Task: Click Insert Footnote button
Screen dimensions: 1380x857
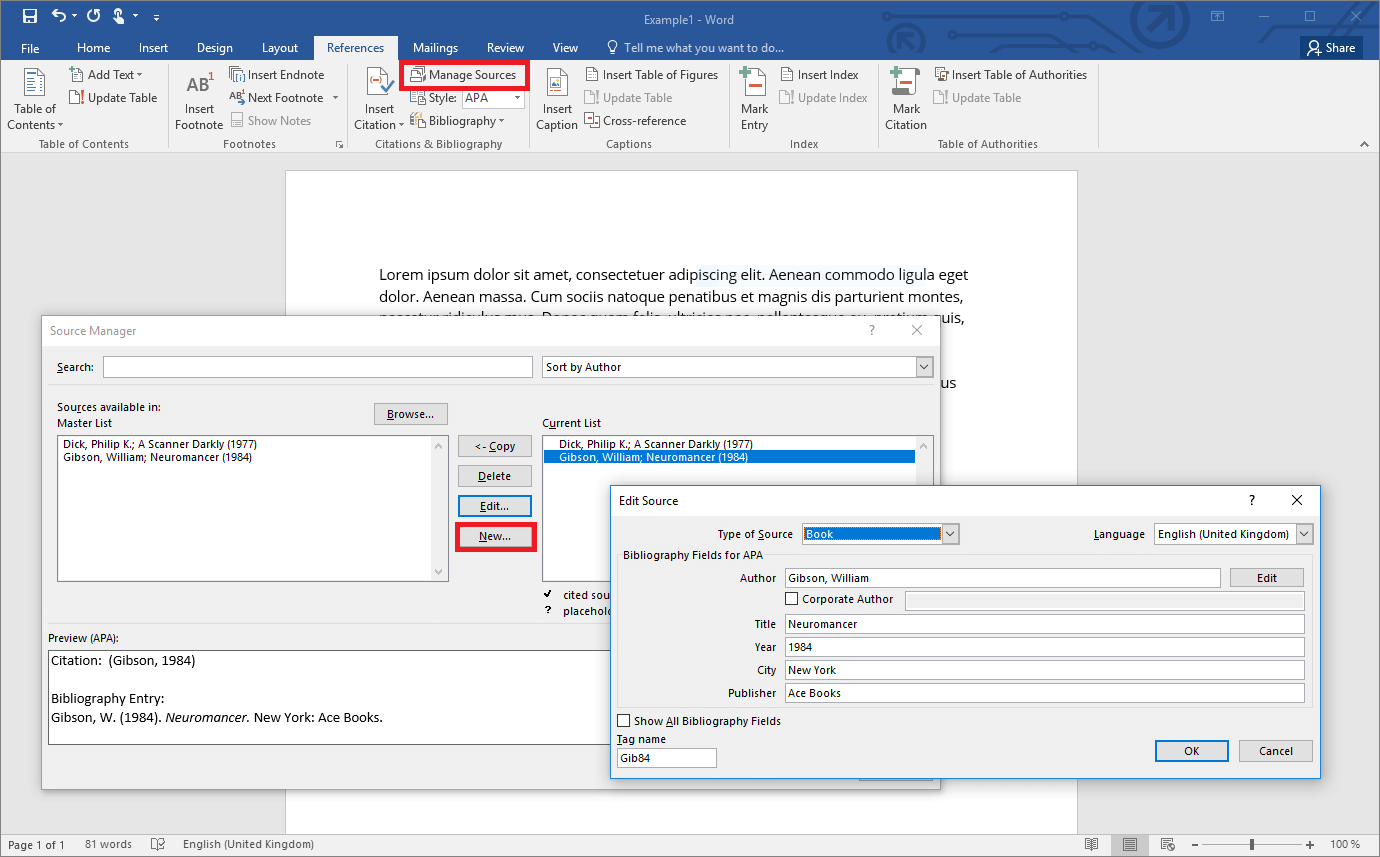Action: [x=199, y=100]
